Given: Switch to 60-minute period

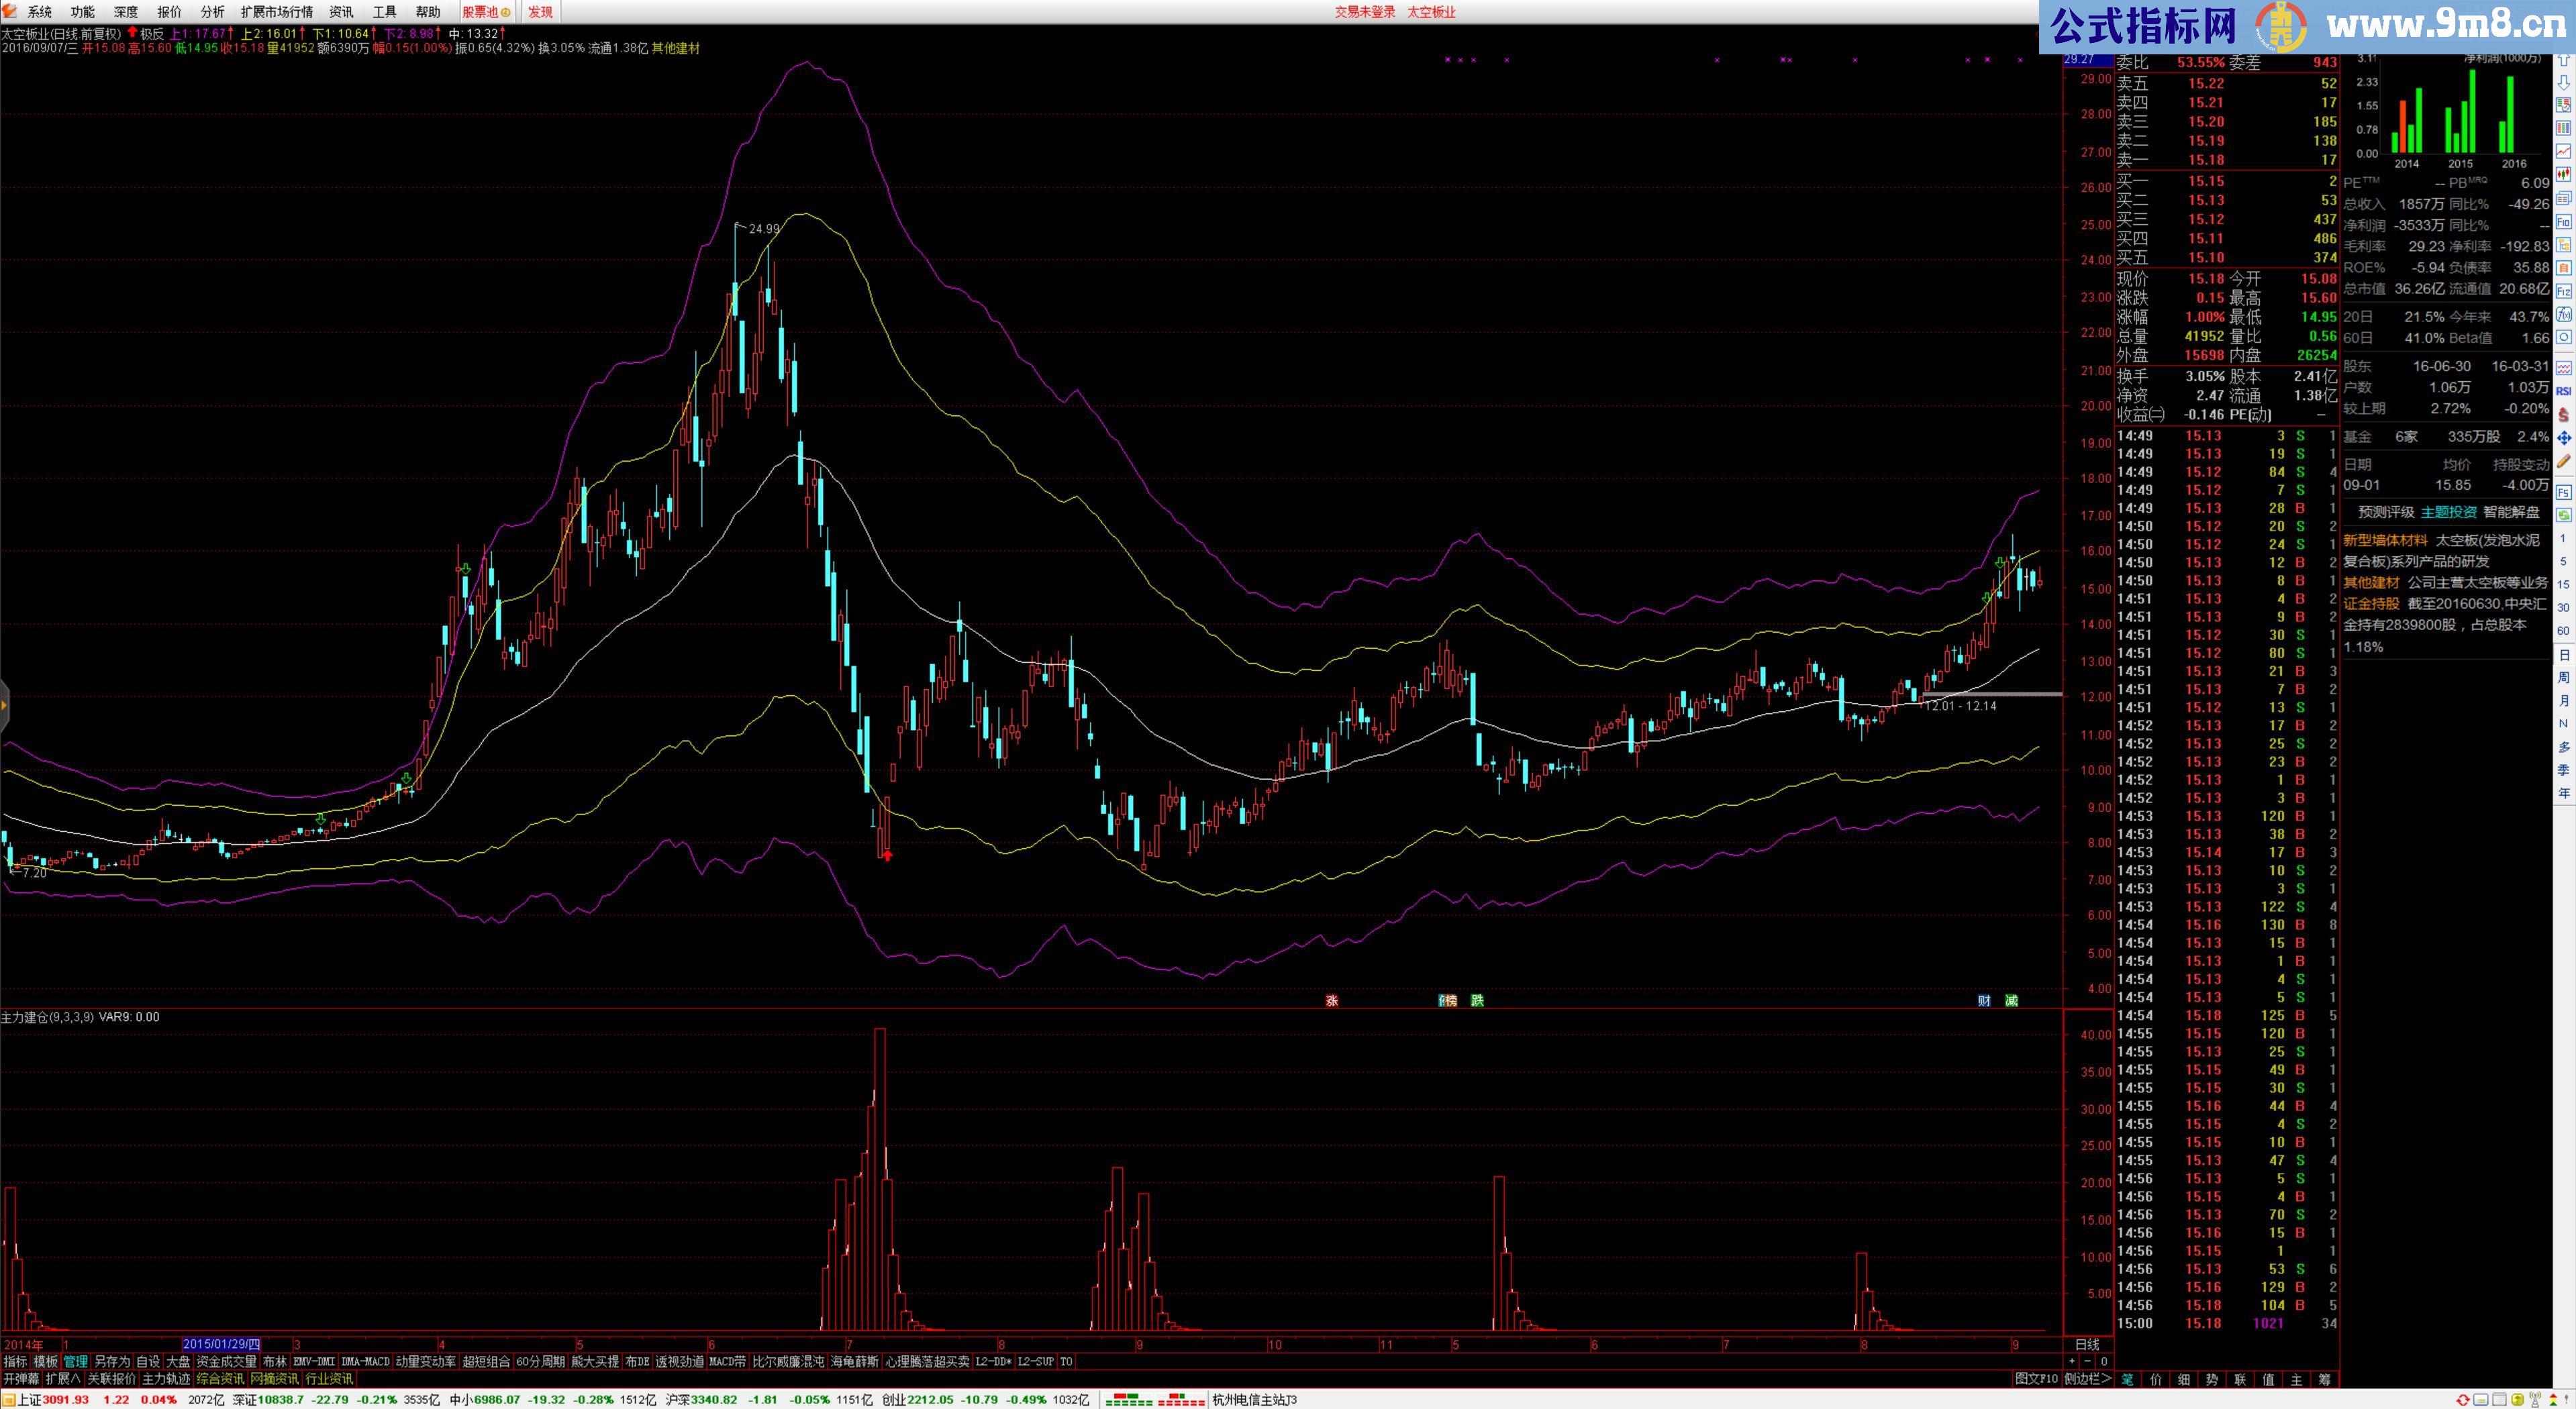Looking at the screenshot, I should 2563,630.
